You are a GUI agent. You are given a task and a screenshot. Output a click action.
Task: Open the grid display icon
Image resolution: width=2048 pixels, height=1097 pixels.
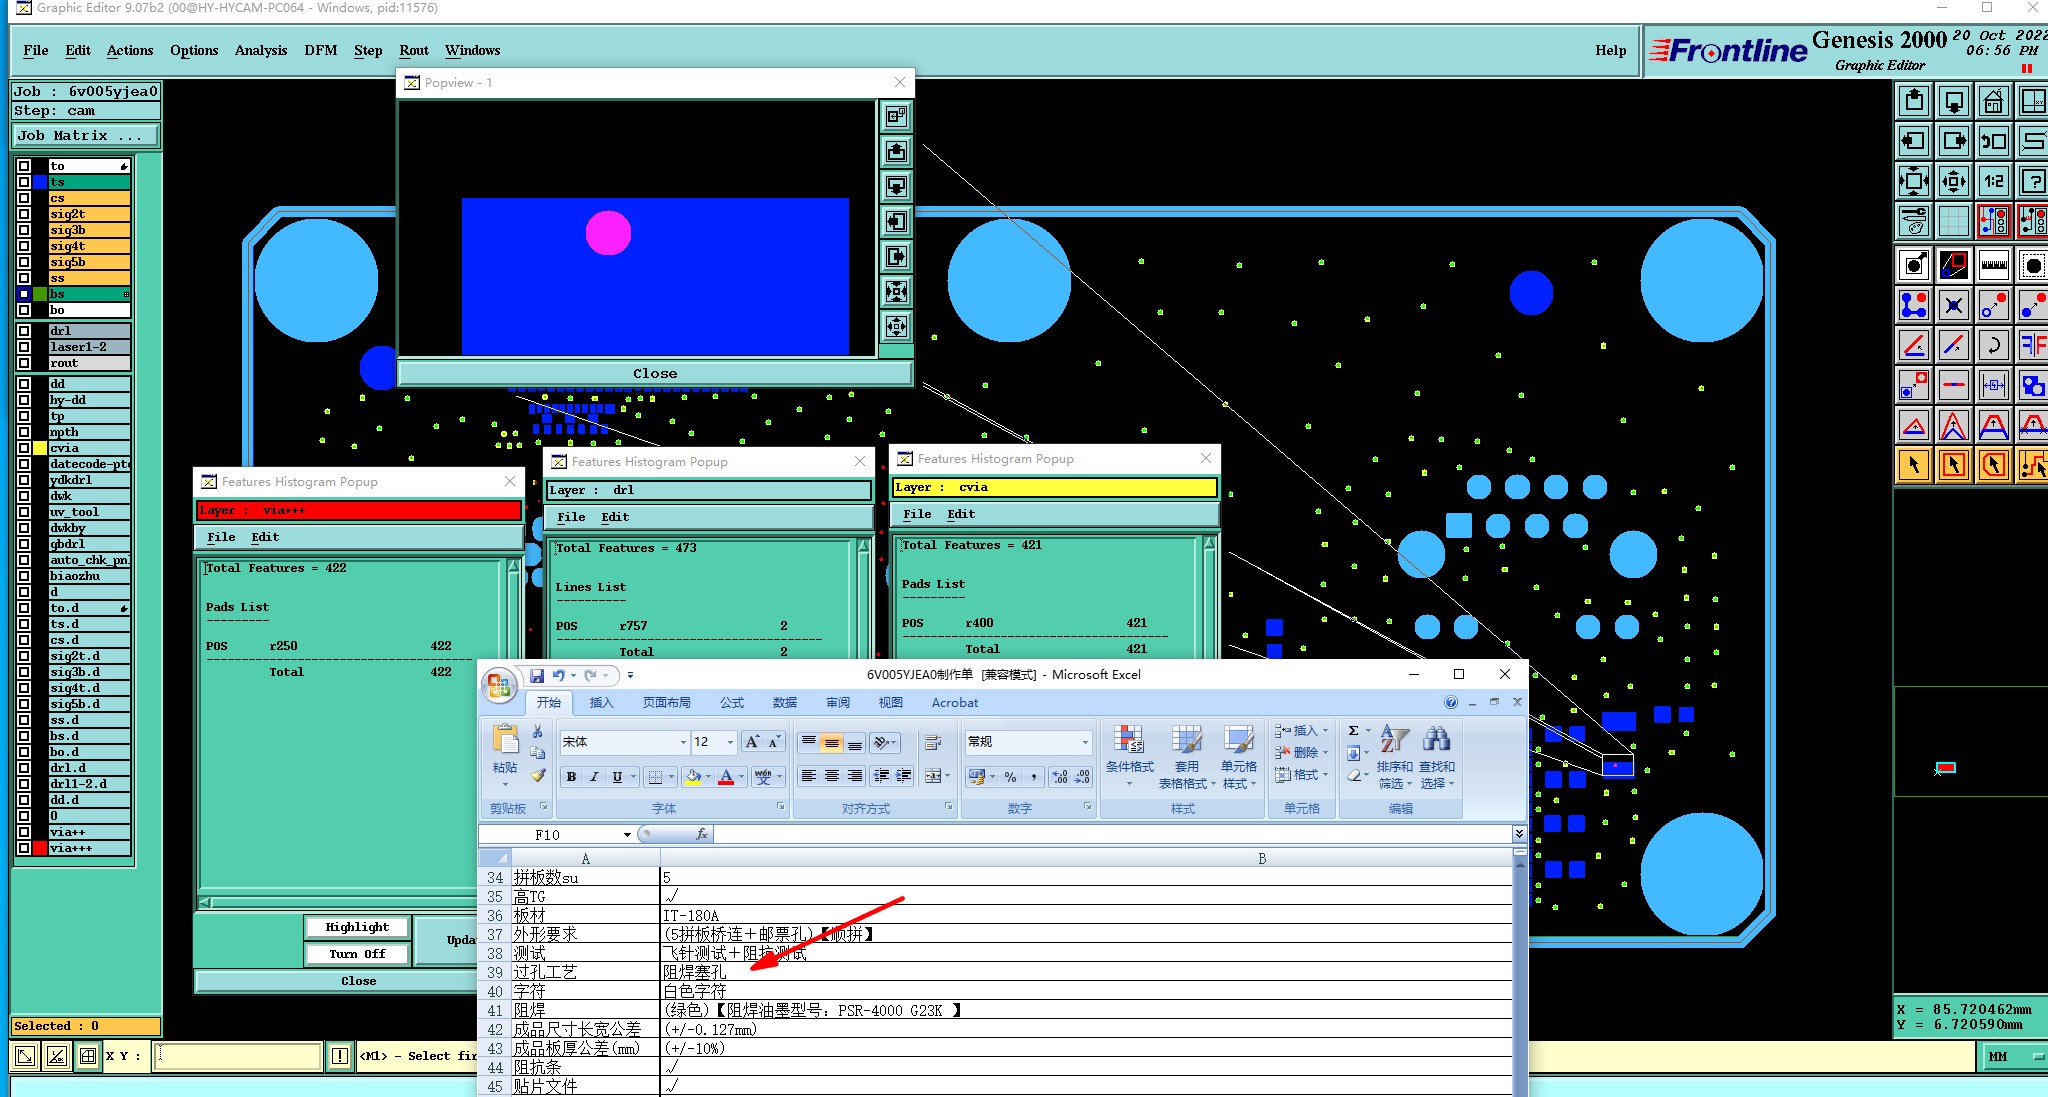tap(1953, 220)
